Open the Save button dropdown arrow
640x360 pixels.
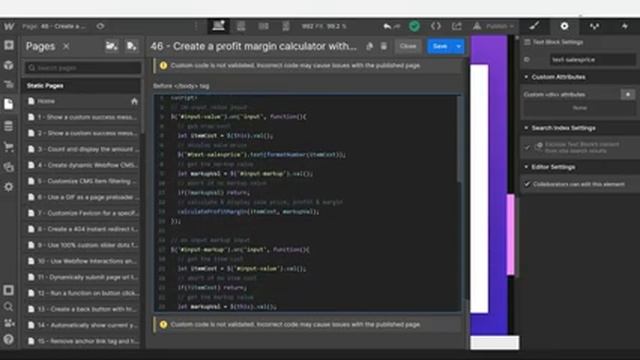pos(459,46)
